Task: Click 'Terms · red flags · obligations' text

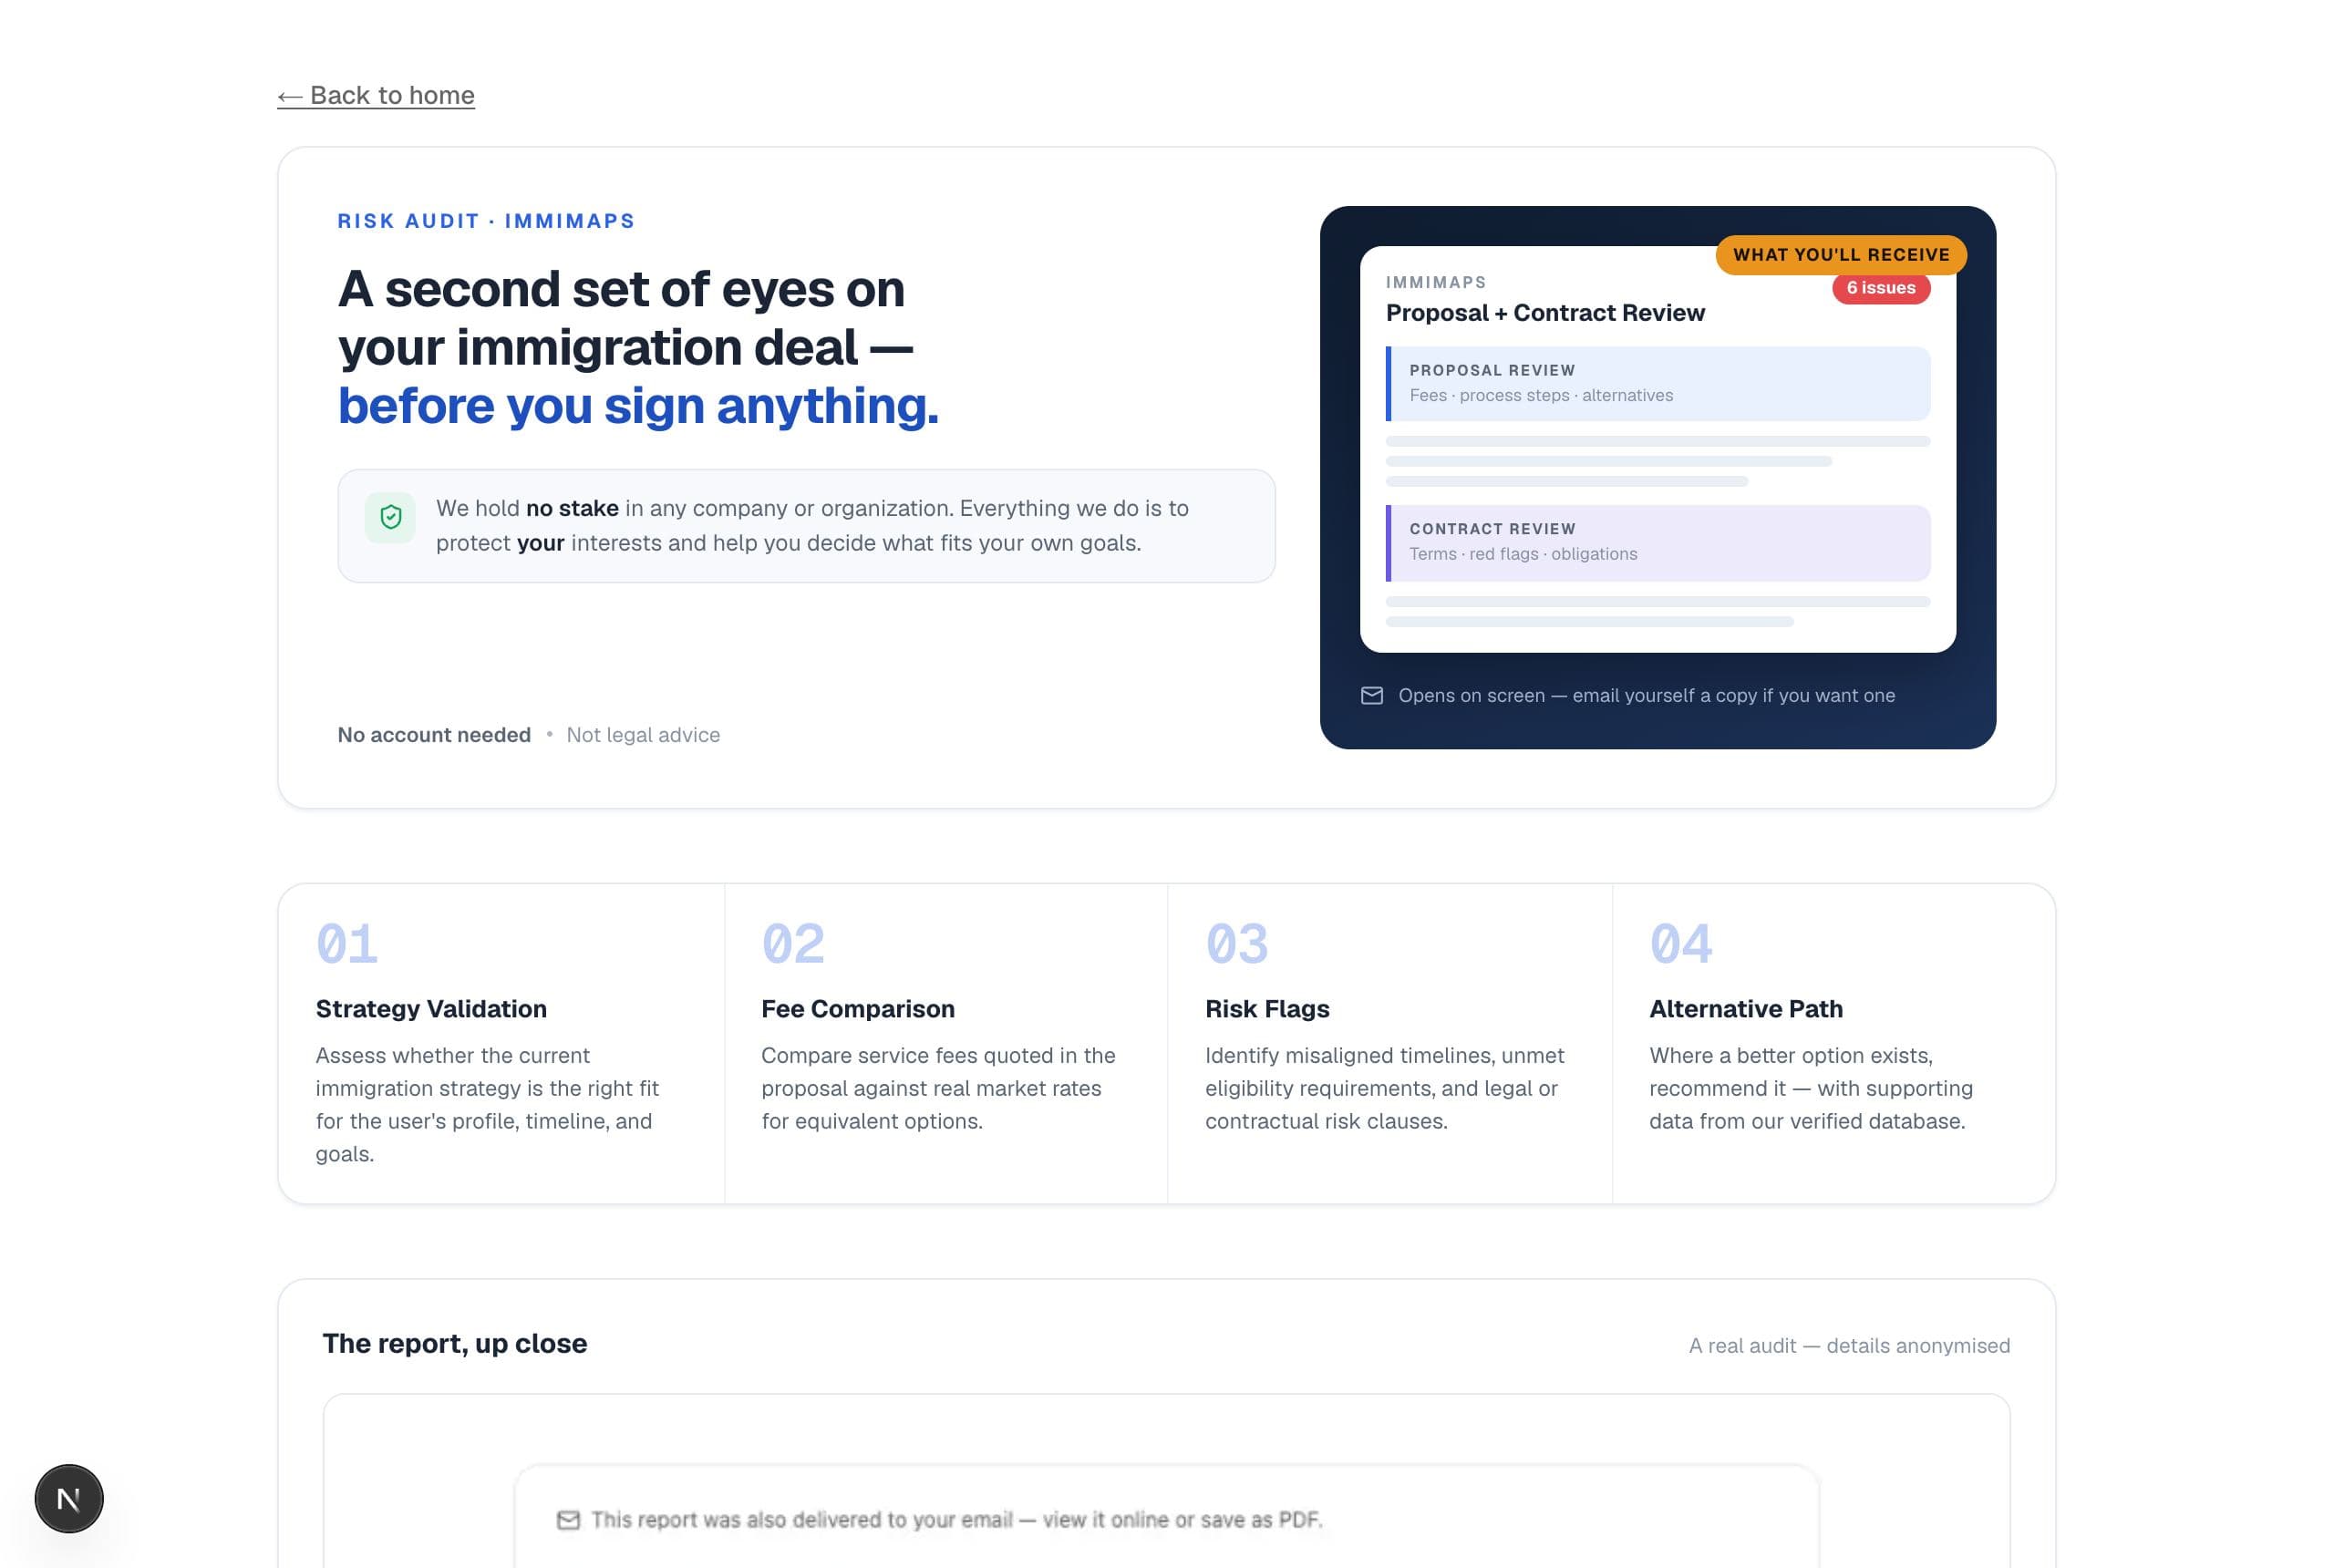Action: [x=1523, y=554]
